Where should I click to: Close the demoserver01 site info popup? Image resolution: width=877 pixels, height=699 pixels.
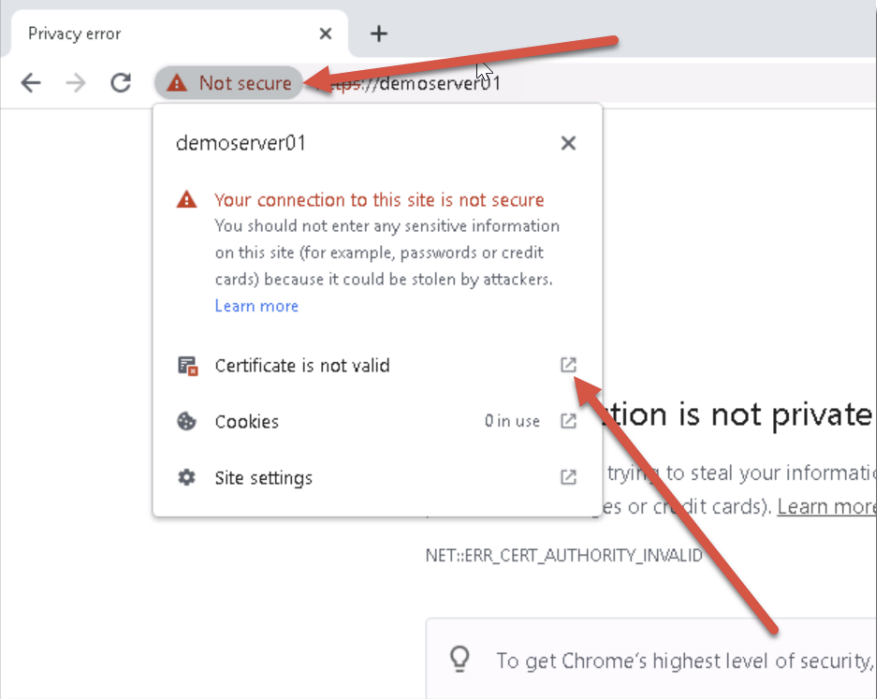(568, 143)
